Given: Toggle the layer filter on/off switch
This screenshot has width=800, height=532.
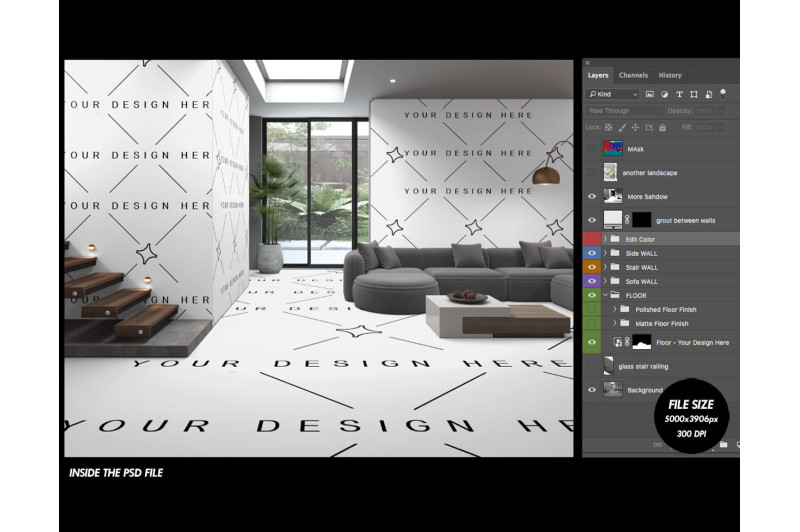Looking at the screenshot, I should coord(724,93).
